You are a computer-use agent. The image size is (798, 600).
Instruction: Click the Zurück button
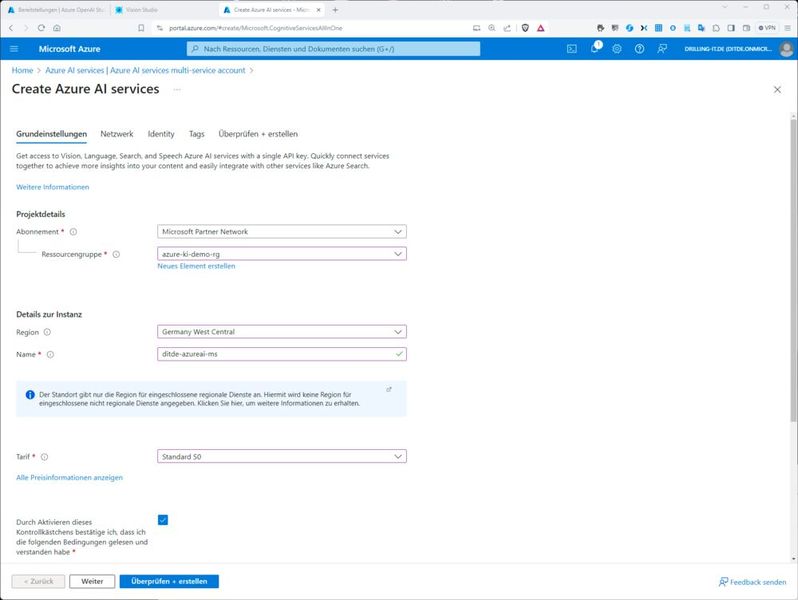click(38, 581)
